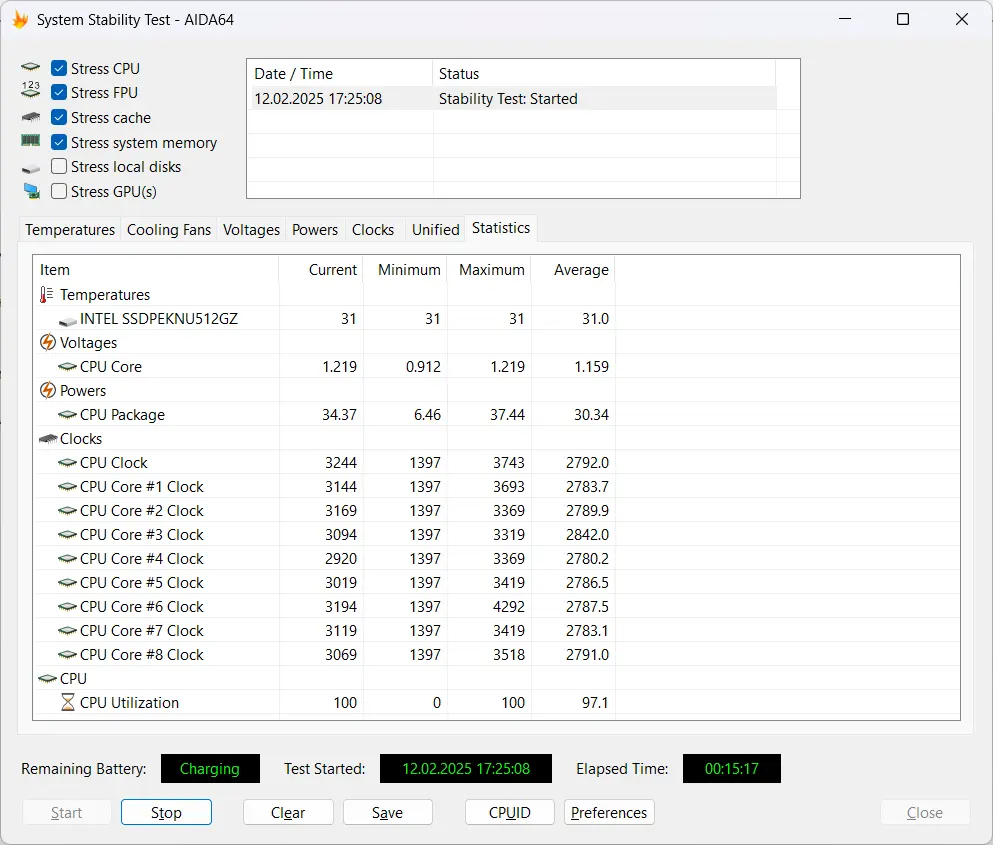The height and width of the screenshot is (845, 993).
Task: Click the GPU monitor icon beside Stress GPU(s)
Action: (31, 191)
